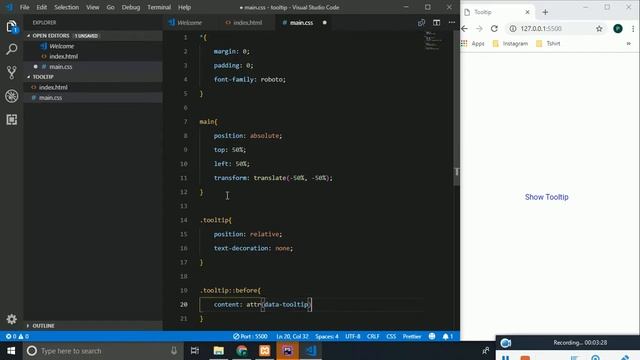Image resolution: width=640 pixels, height=360 pixels.
Task: Click the browser forward arrow
Action: [x=479, y=29]
